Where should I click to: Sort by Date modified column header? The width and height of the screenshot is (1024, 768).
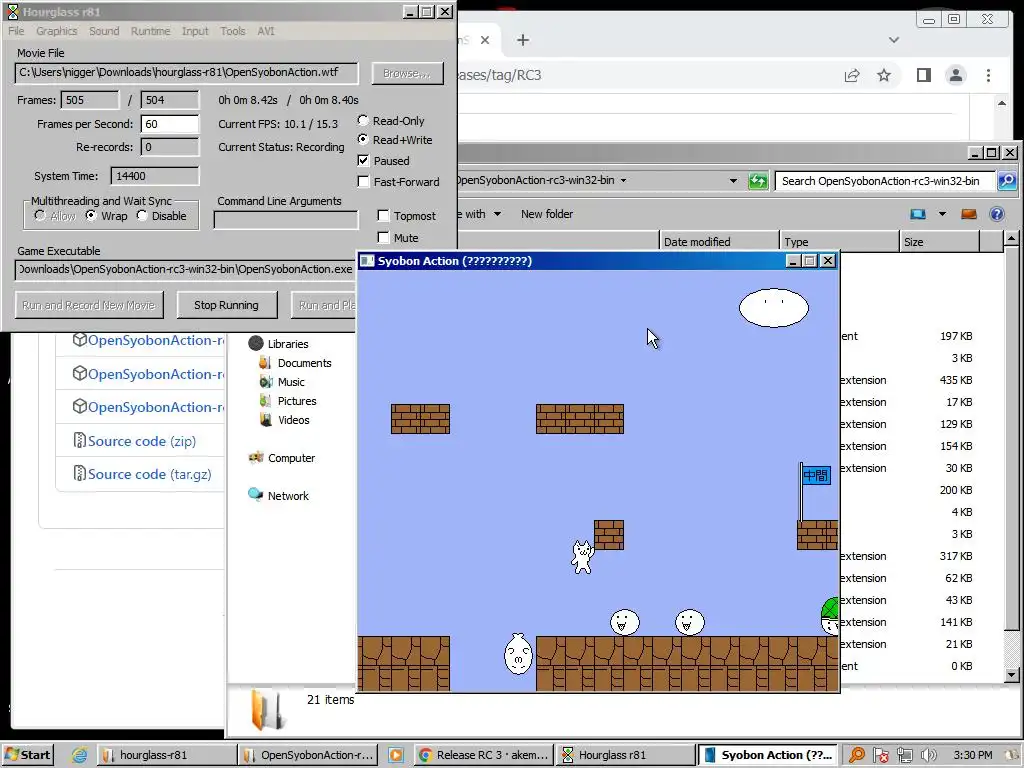pyautogui.click(x=719, y=242)
